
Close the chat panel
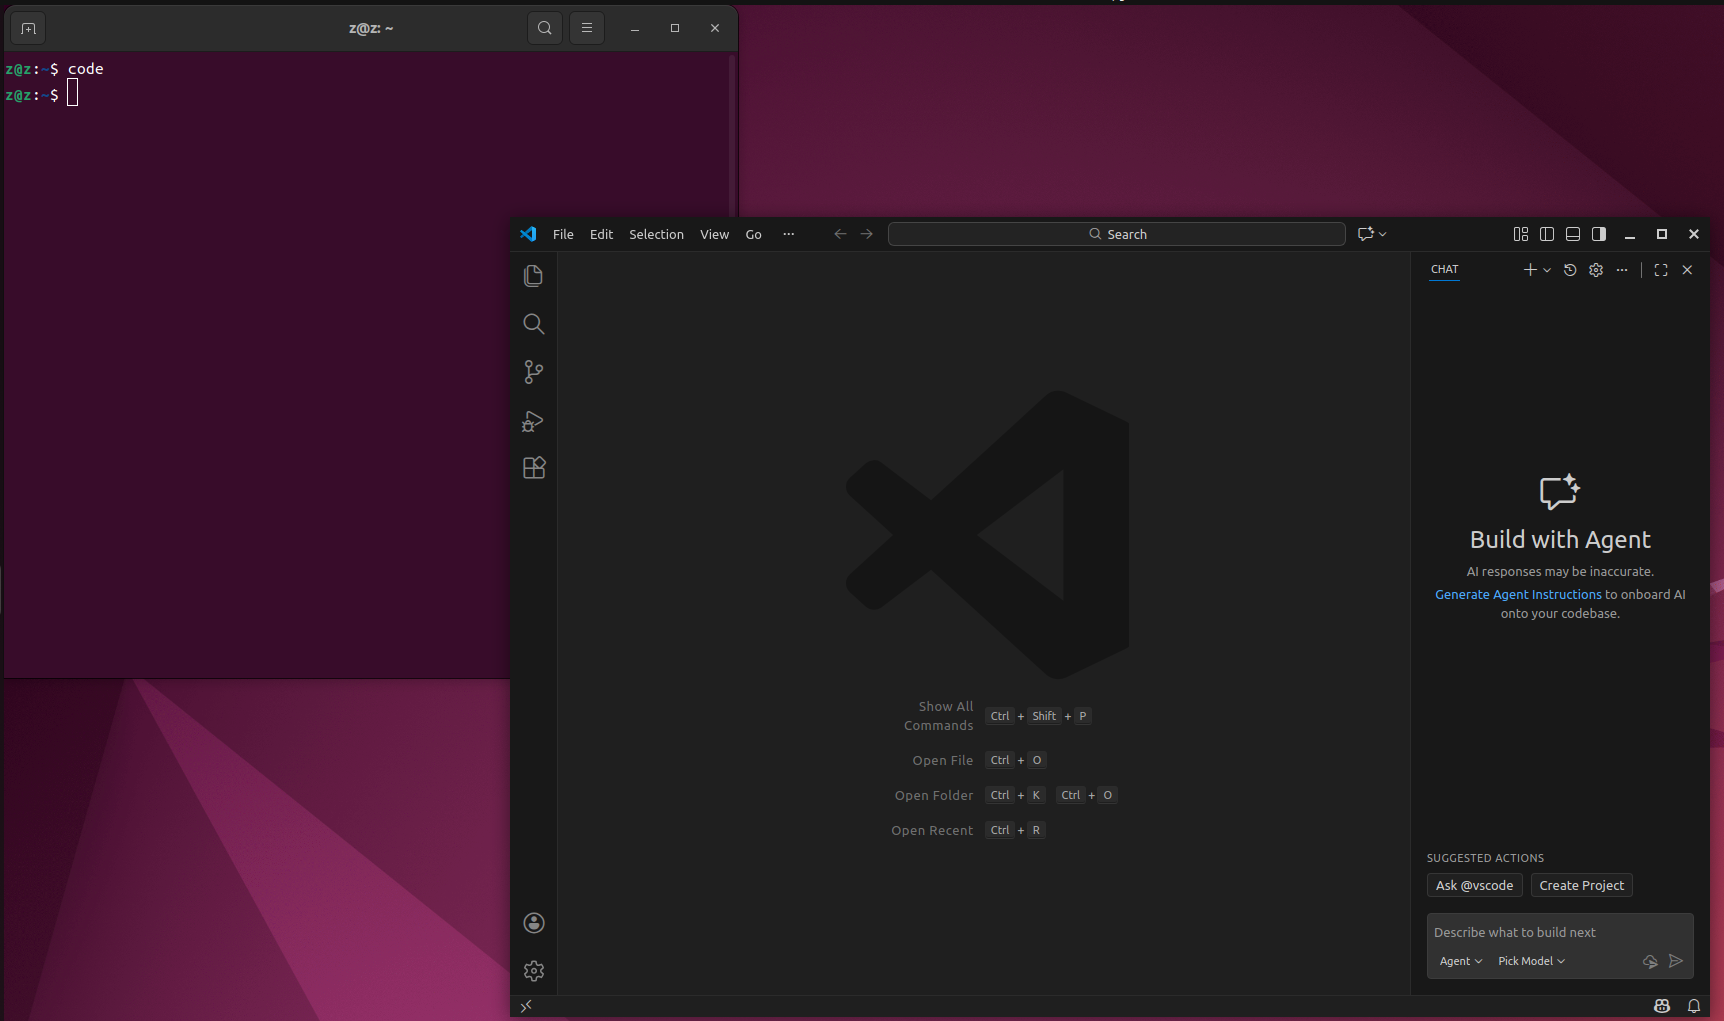tap(1687, 270)
